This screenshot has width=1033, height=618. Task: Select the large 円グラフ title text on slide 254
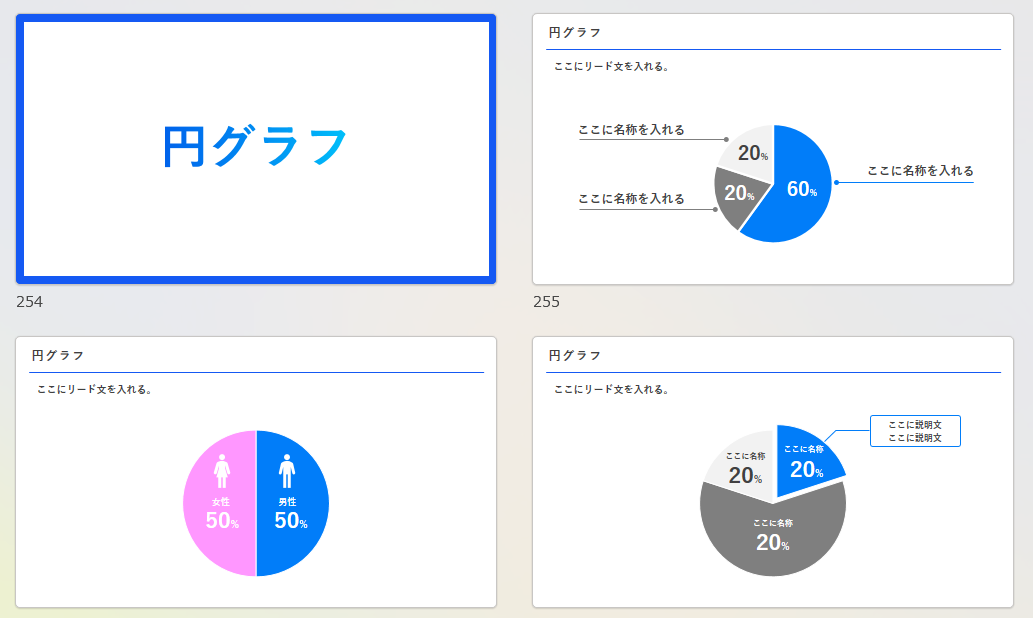(x=255, y=147)
